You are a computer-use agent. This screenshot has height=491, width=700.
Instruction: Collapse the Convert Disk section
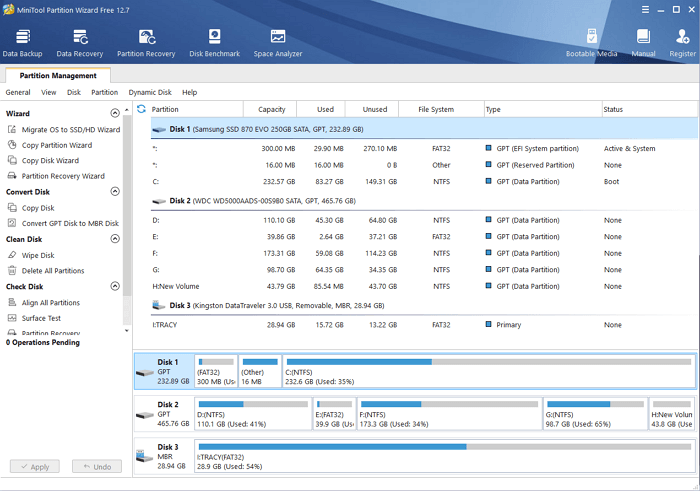coord(115,192)
